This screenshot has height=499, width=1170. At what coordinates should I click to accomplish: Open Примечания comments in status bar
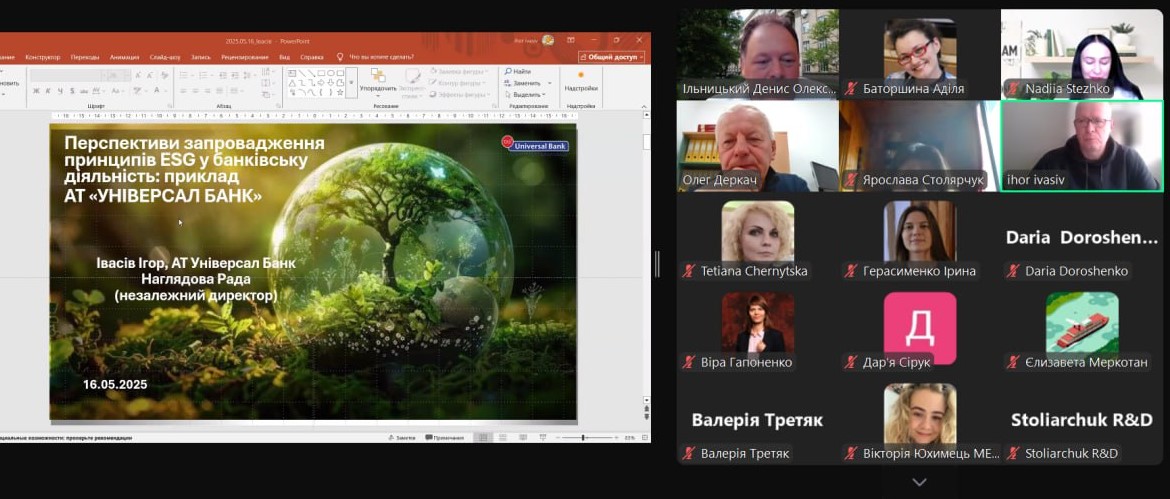click(445, 438)
